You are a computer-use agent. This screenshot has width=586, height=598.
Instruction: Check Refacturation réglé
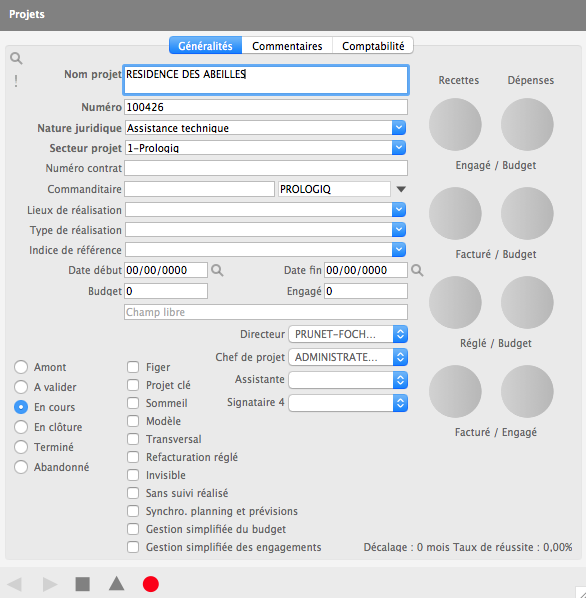pyautogui.click(x=133, y=457)
